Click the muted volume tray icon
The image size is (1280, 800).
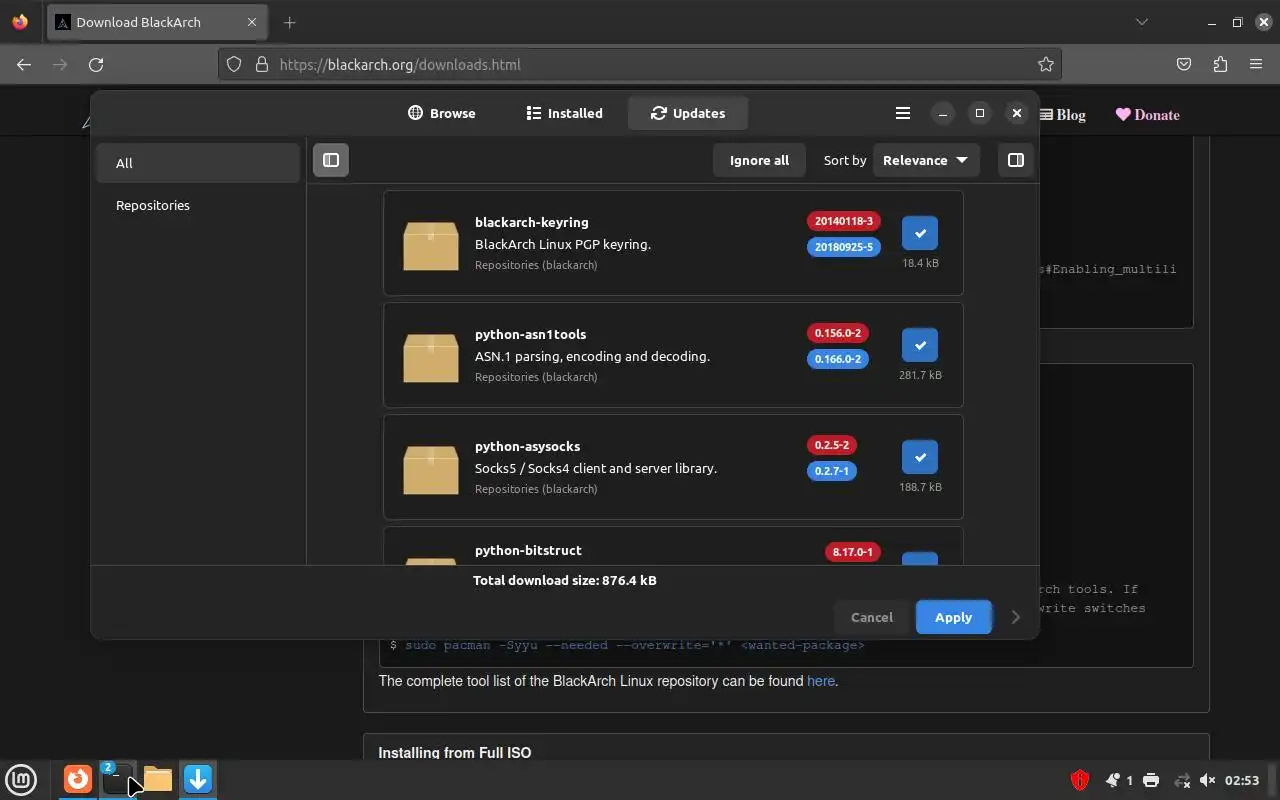(x=1208, y=780)
